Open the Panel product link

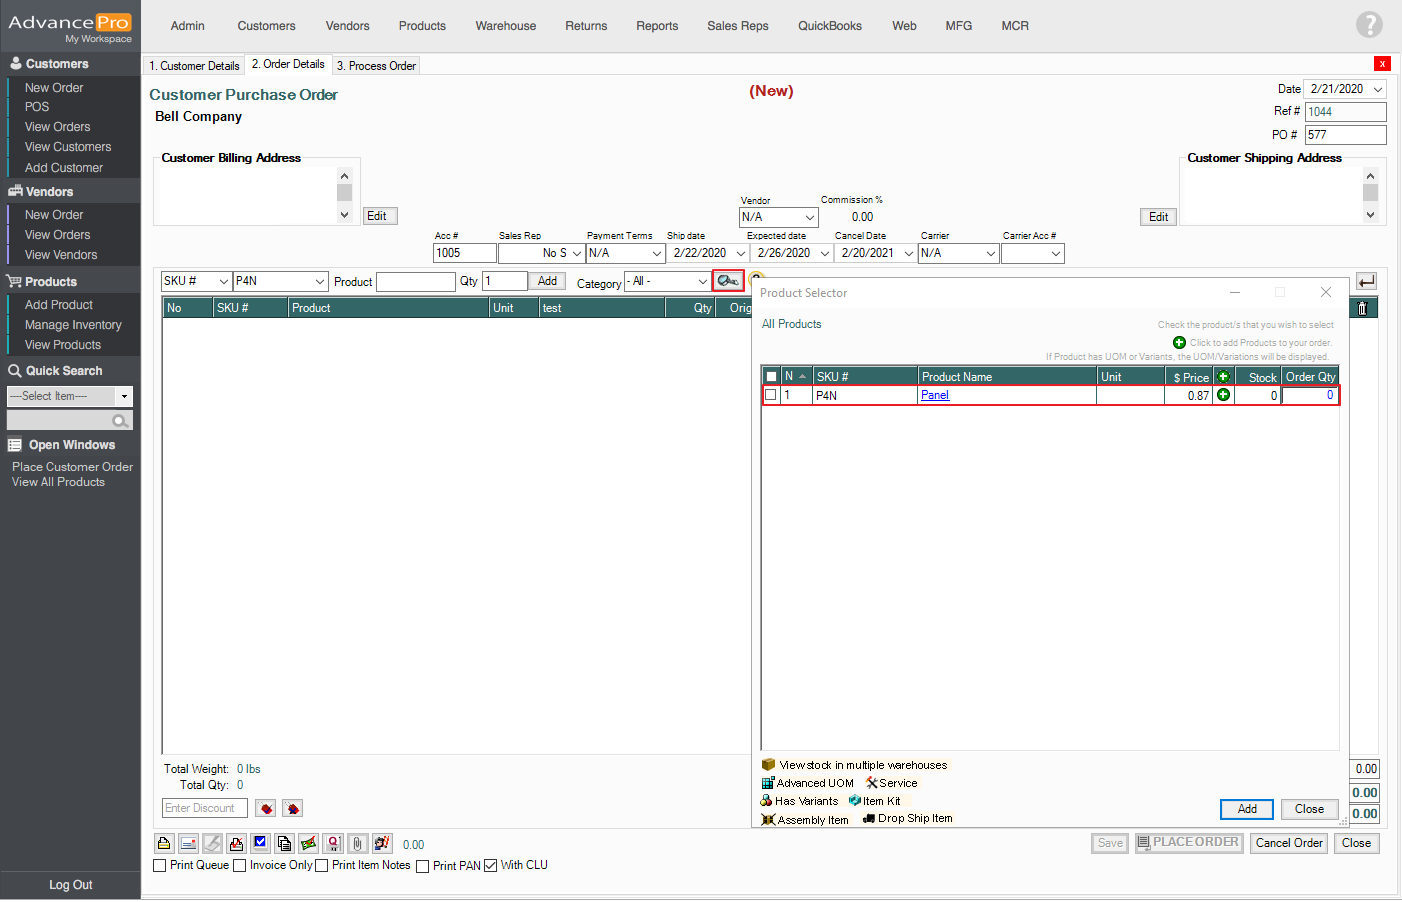(x=935, y=395)
